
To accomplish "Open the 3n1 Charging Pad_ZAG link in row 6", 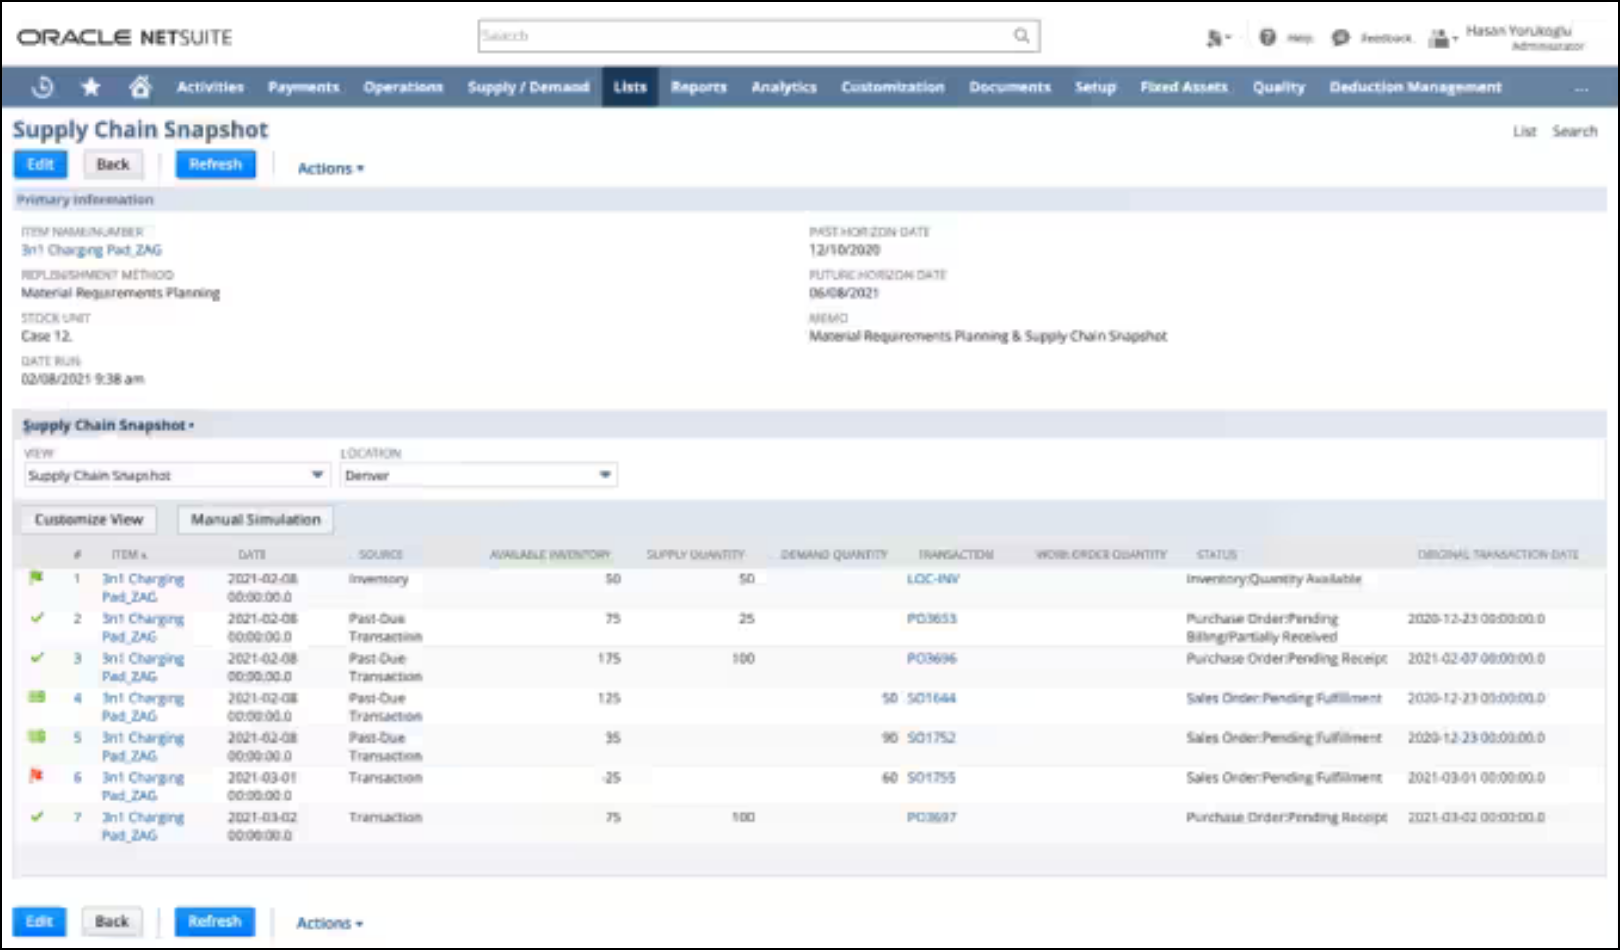I will click(143, 786).
